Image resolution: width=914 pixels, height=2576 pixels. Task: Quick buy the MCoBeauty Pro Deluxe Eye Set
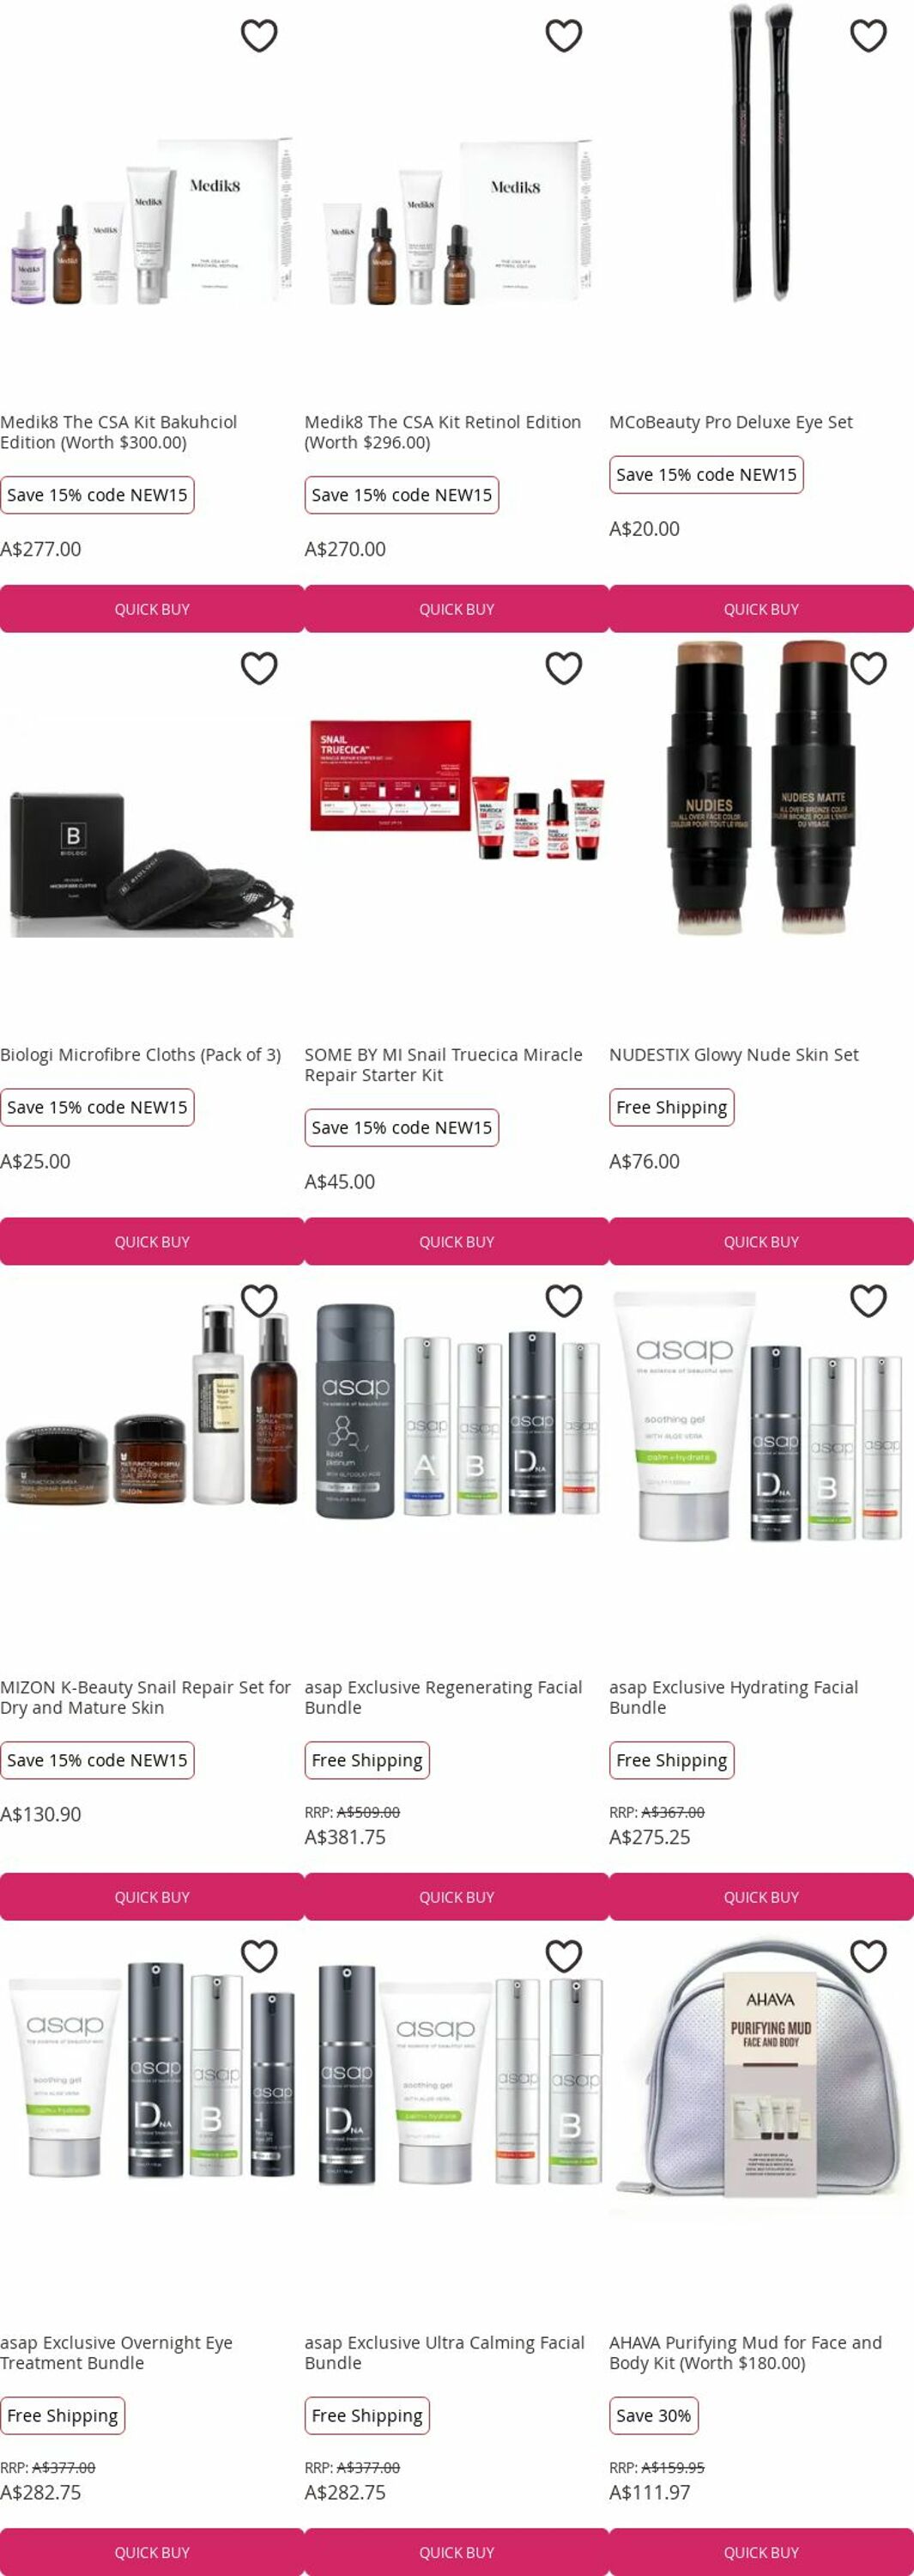[761, 609]
